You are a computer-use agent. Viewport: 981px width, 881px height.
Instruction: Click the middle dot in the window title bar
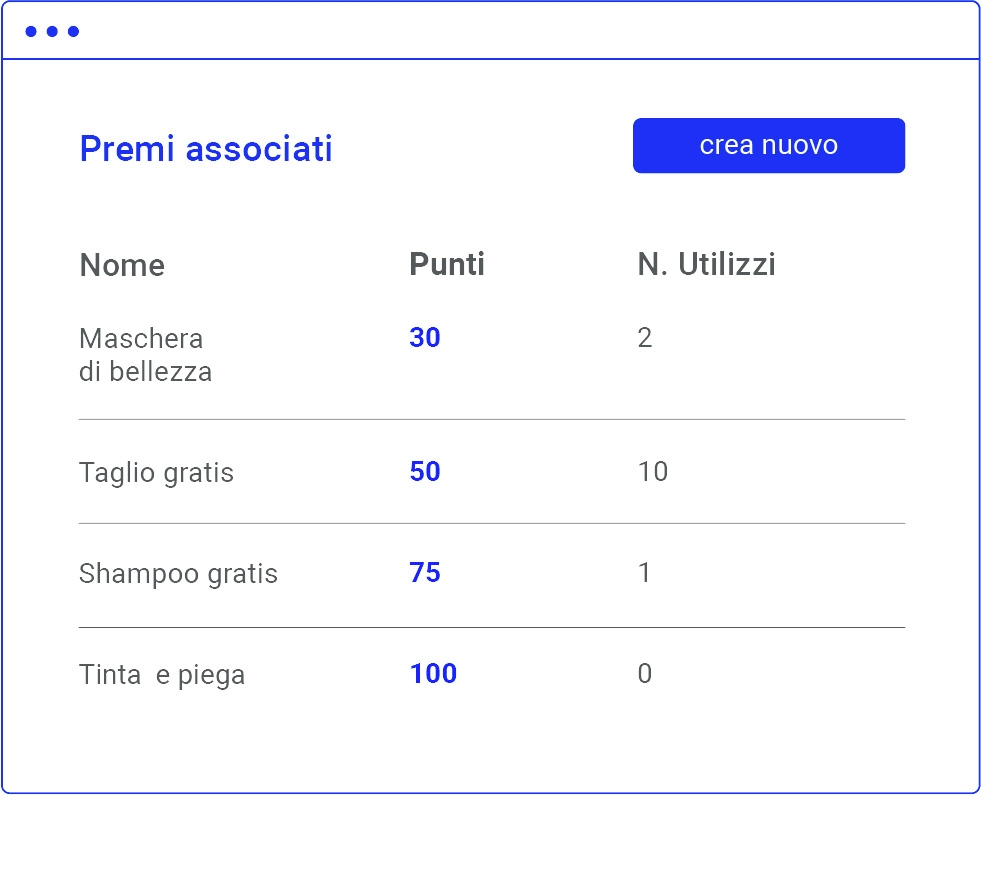click(x=52, y=32)
